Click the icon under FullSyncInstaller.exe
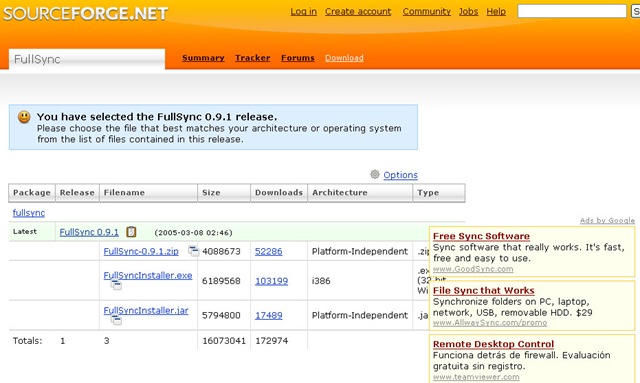Screen dimensions: 640x383 coord(116,285)
